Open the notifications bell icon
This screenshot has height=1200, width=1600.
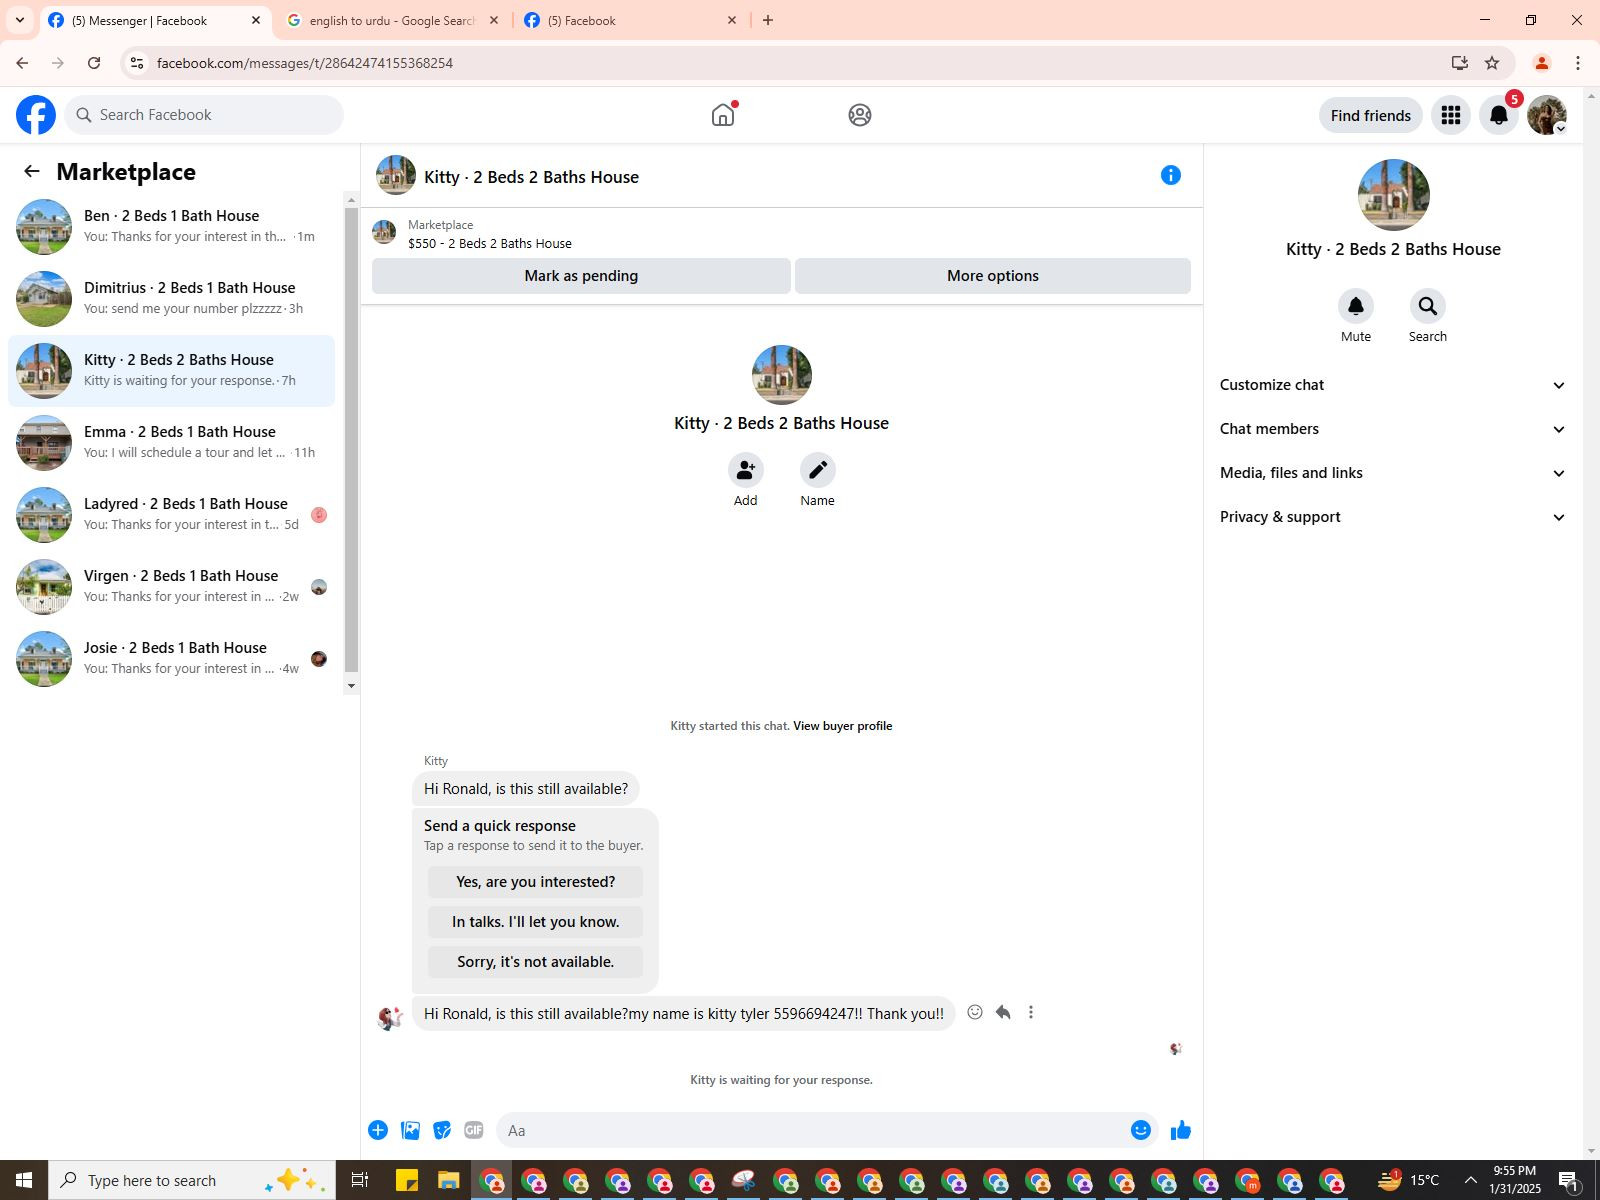coord(1499,115)
